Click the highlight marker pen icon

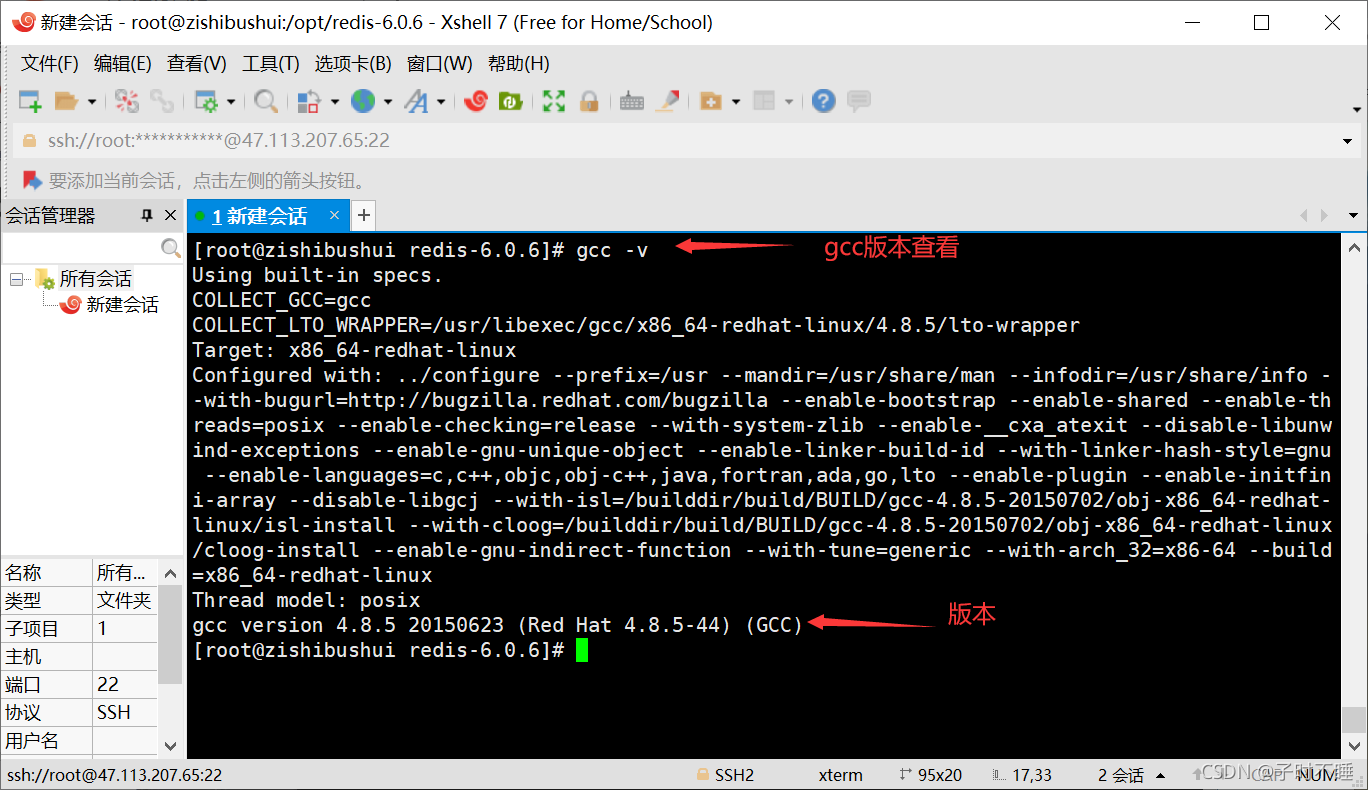click(668, 101)
